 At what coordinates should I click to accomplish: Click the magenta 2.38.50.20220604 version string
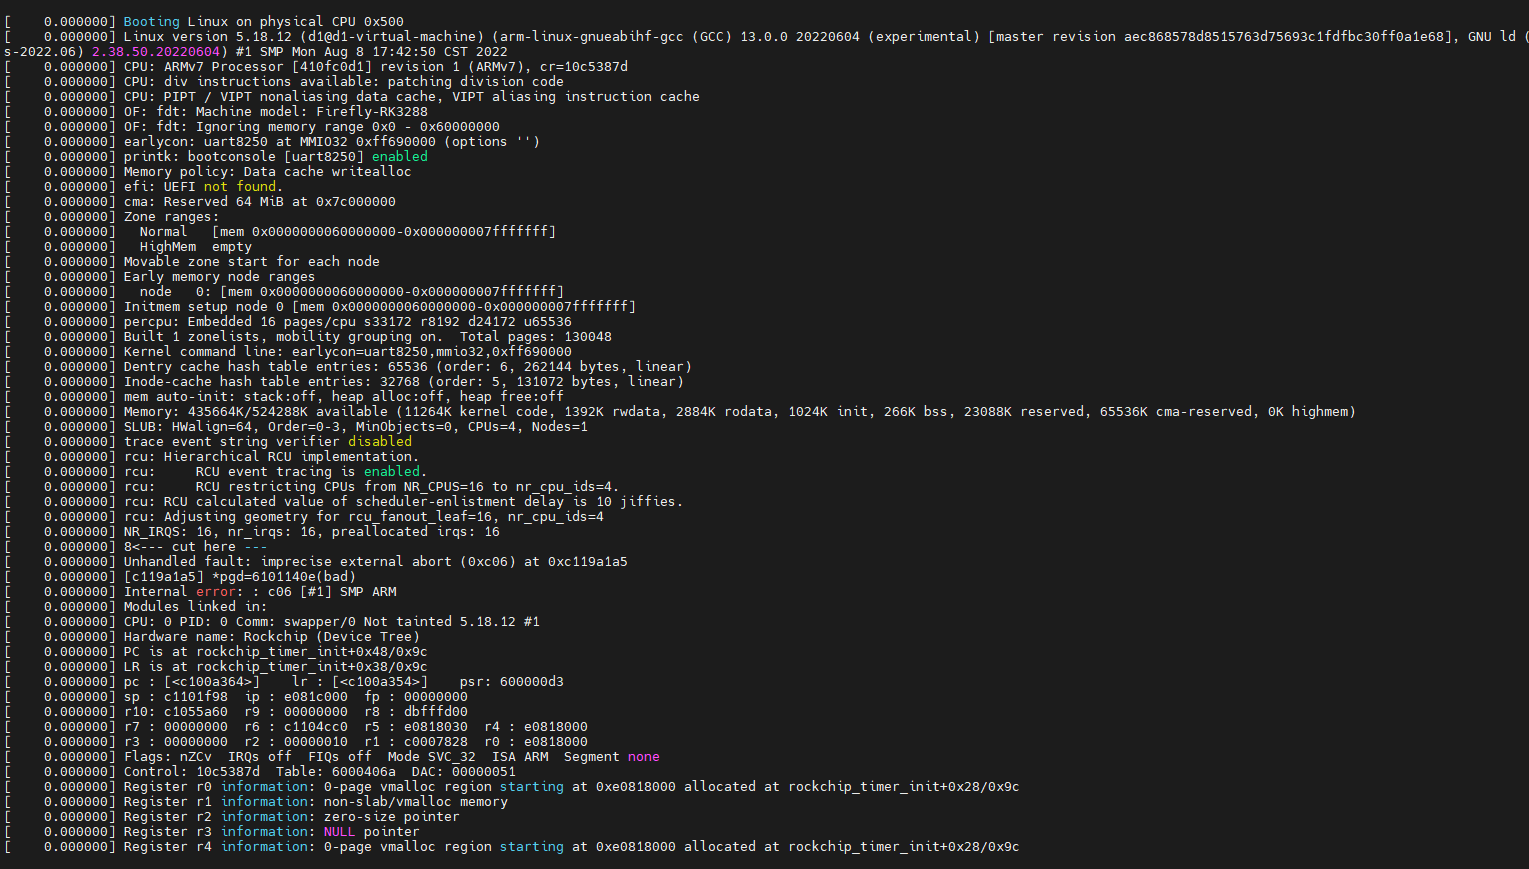(156, 51)
